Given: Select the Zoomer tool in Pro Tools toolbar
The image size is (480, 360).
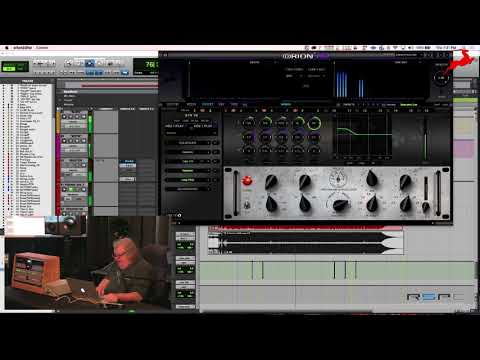Looking at the screenshot, I should (69, 63).
